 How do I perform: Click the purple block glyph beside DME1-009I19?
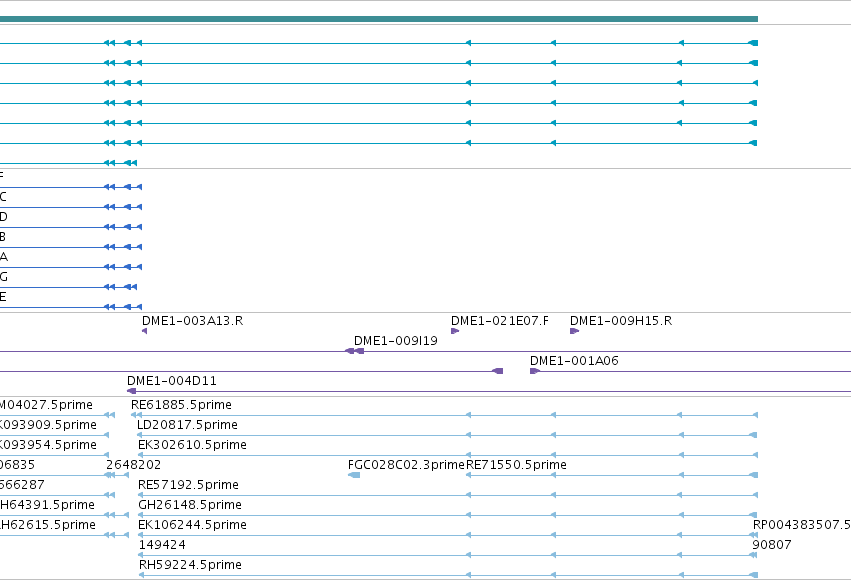click(354, 351)
